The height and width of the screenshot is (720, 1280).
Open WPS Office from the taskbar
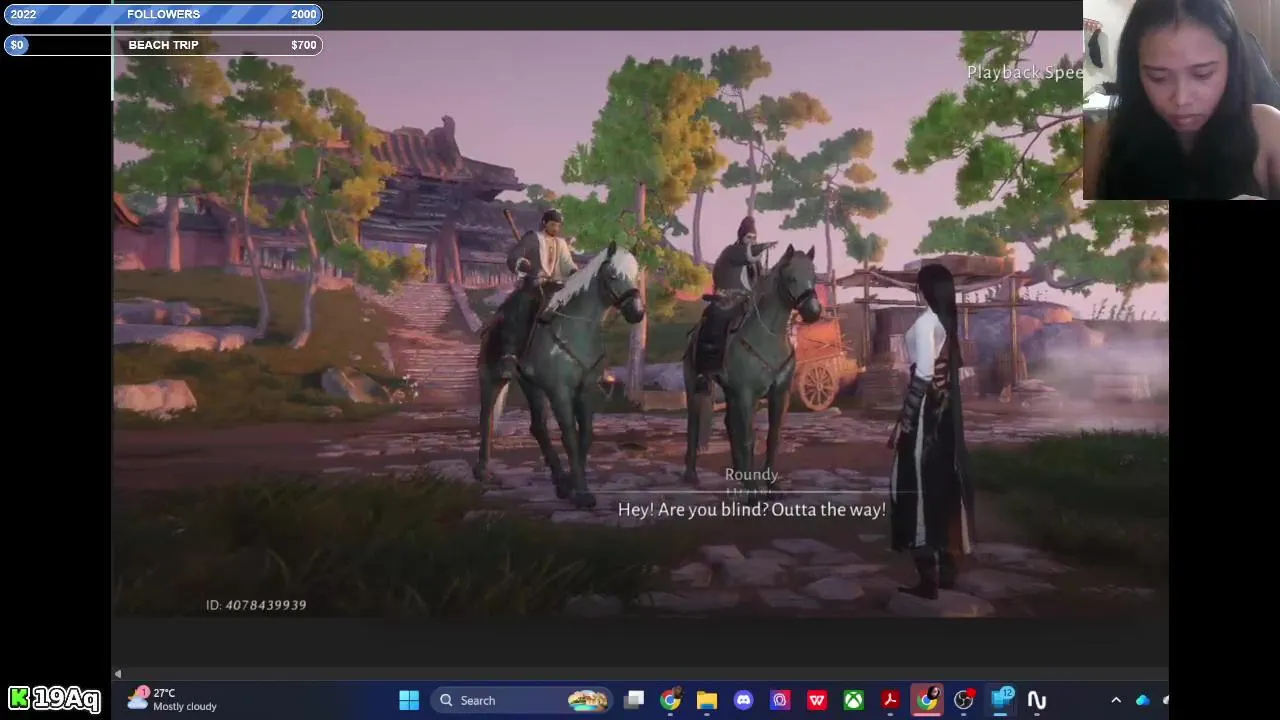pyautogui.click(x=817, y=700)
